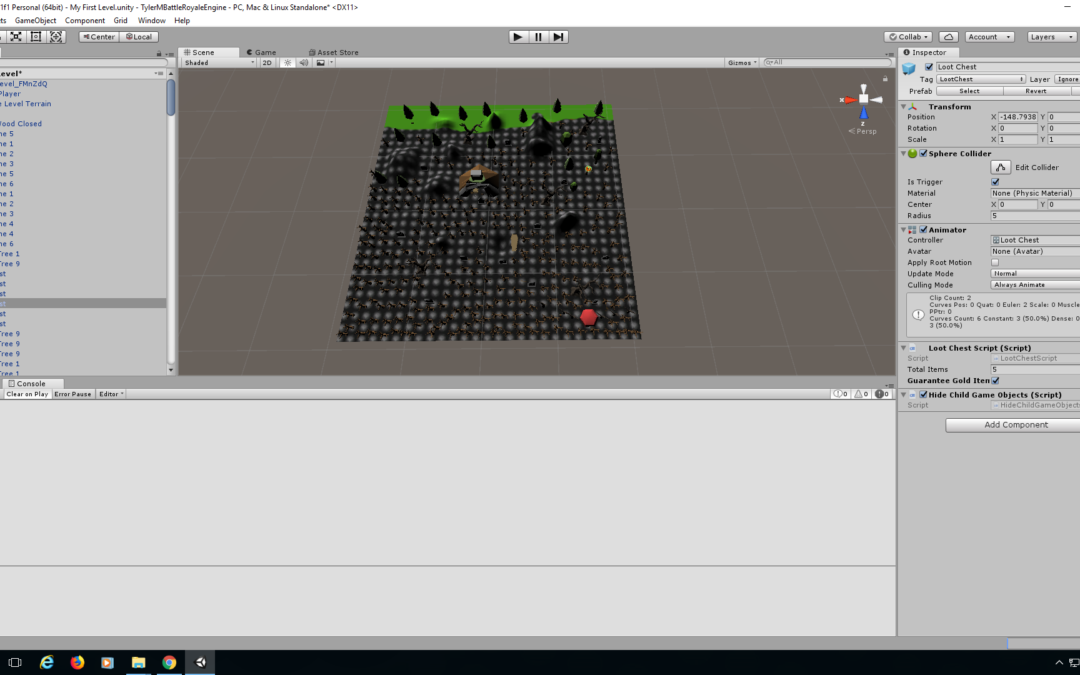Toggle Is Trigger checkbox
Screen dimensions: 1080x675
pyautogui.click(x=995, y=182)
